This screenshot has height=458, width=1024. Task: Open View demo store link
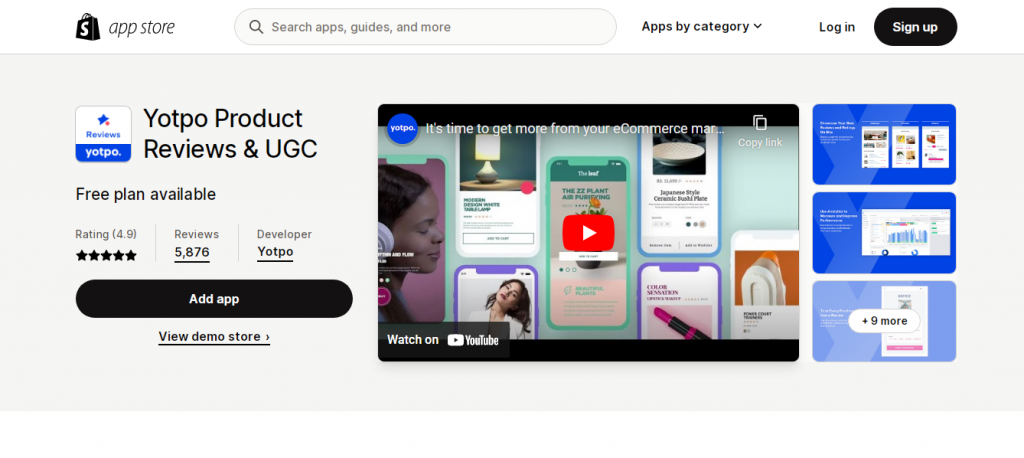pyautogui.click(x=214, y=336)
